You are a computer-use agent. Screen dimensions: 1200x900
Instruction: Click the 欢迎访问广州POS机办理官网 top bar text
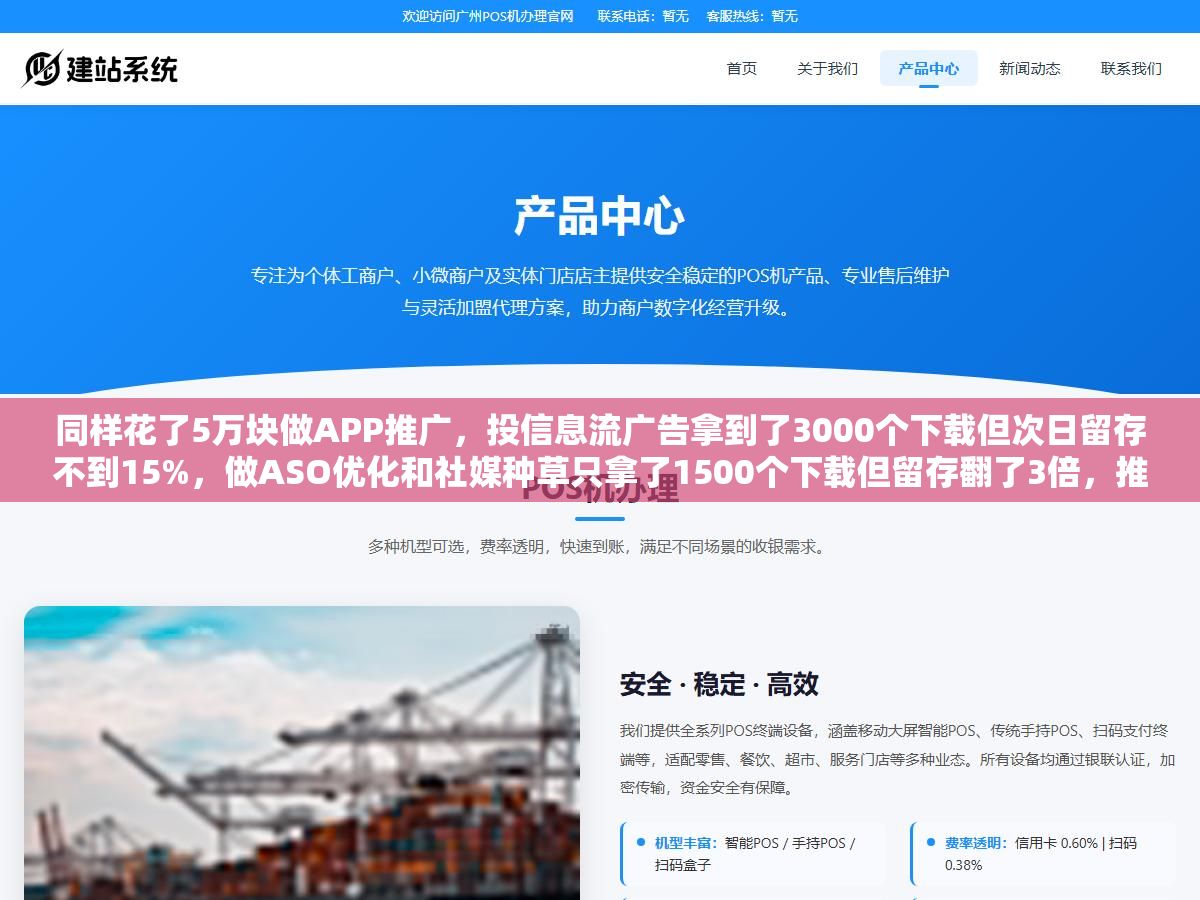tap(488, 16)
